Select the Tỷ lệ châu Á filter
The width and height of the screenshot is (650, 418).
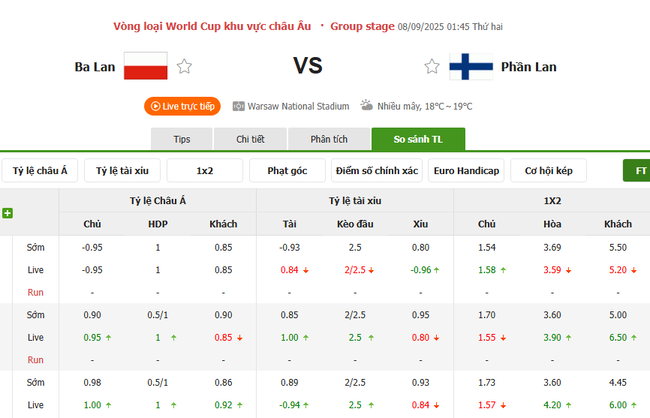[41, 171]
